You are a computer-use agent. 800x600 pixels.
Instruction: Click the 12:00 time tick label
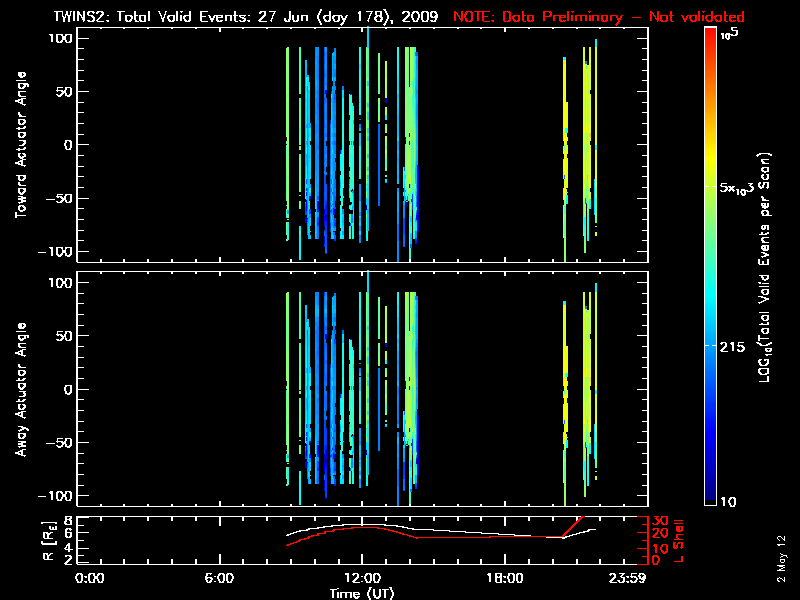[361, 579]
